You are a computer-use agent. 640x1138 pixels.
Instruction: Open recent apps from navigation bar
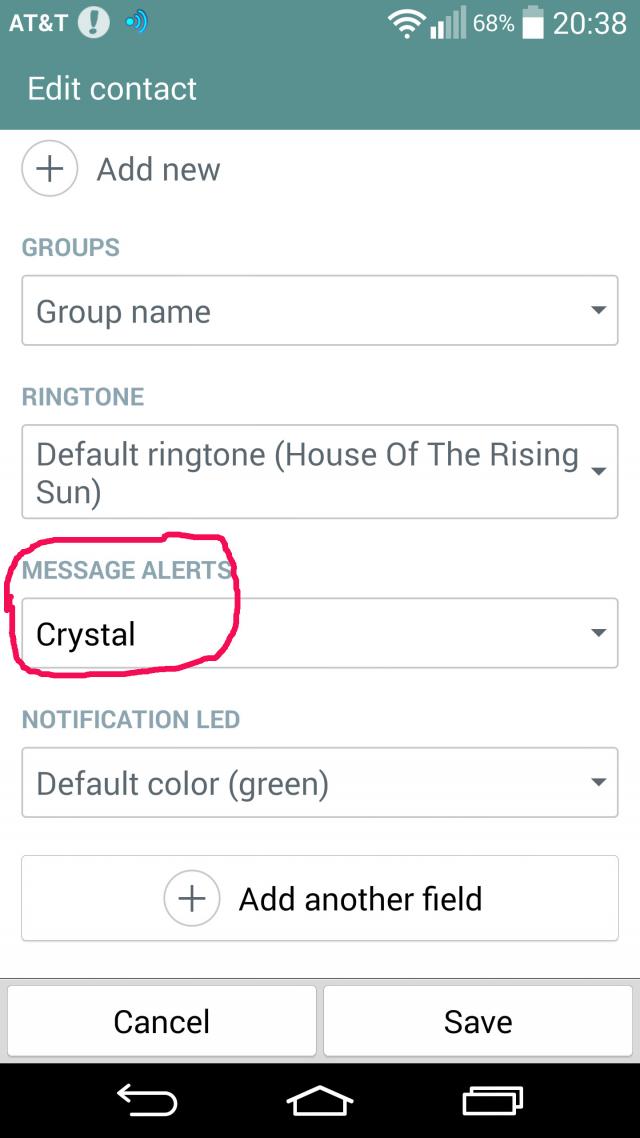point(493,1101)
